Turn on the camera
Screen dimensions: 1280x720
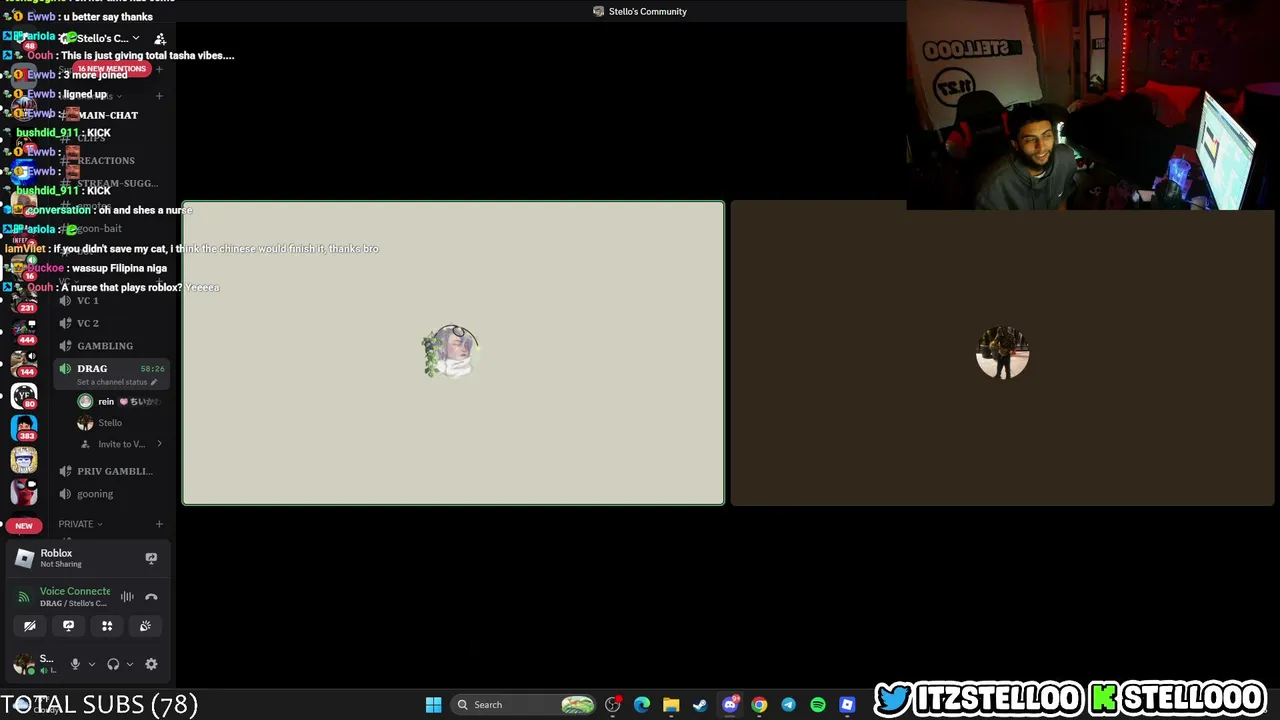[x=30, y=626]
